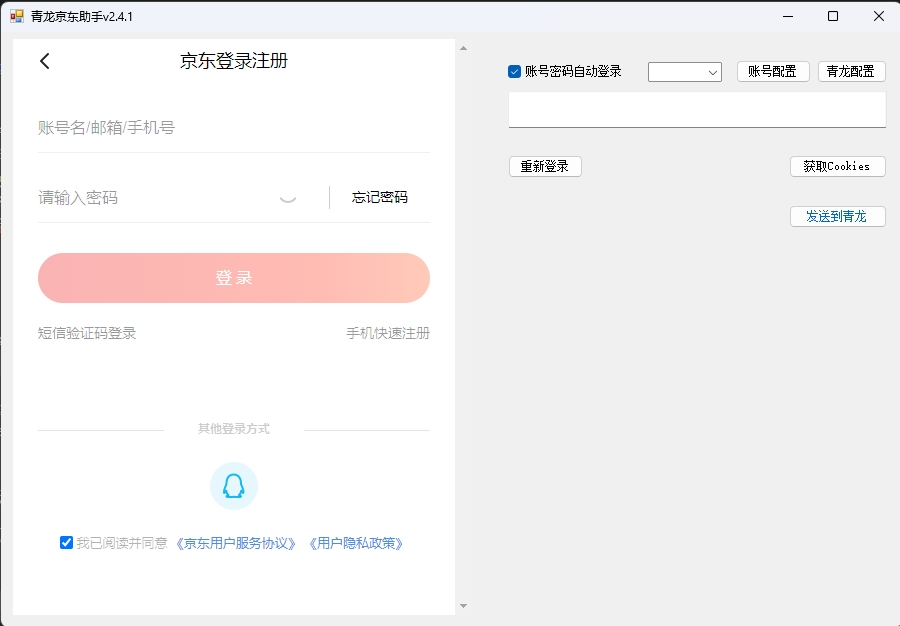Focus the 请输入密码 password field

point(155,198)
